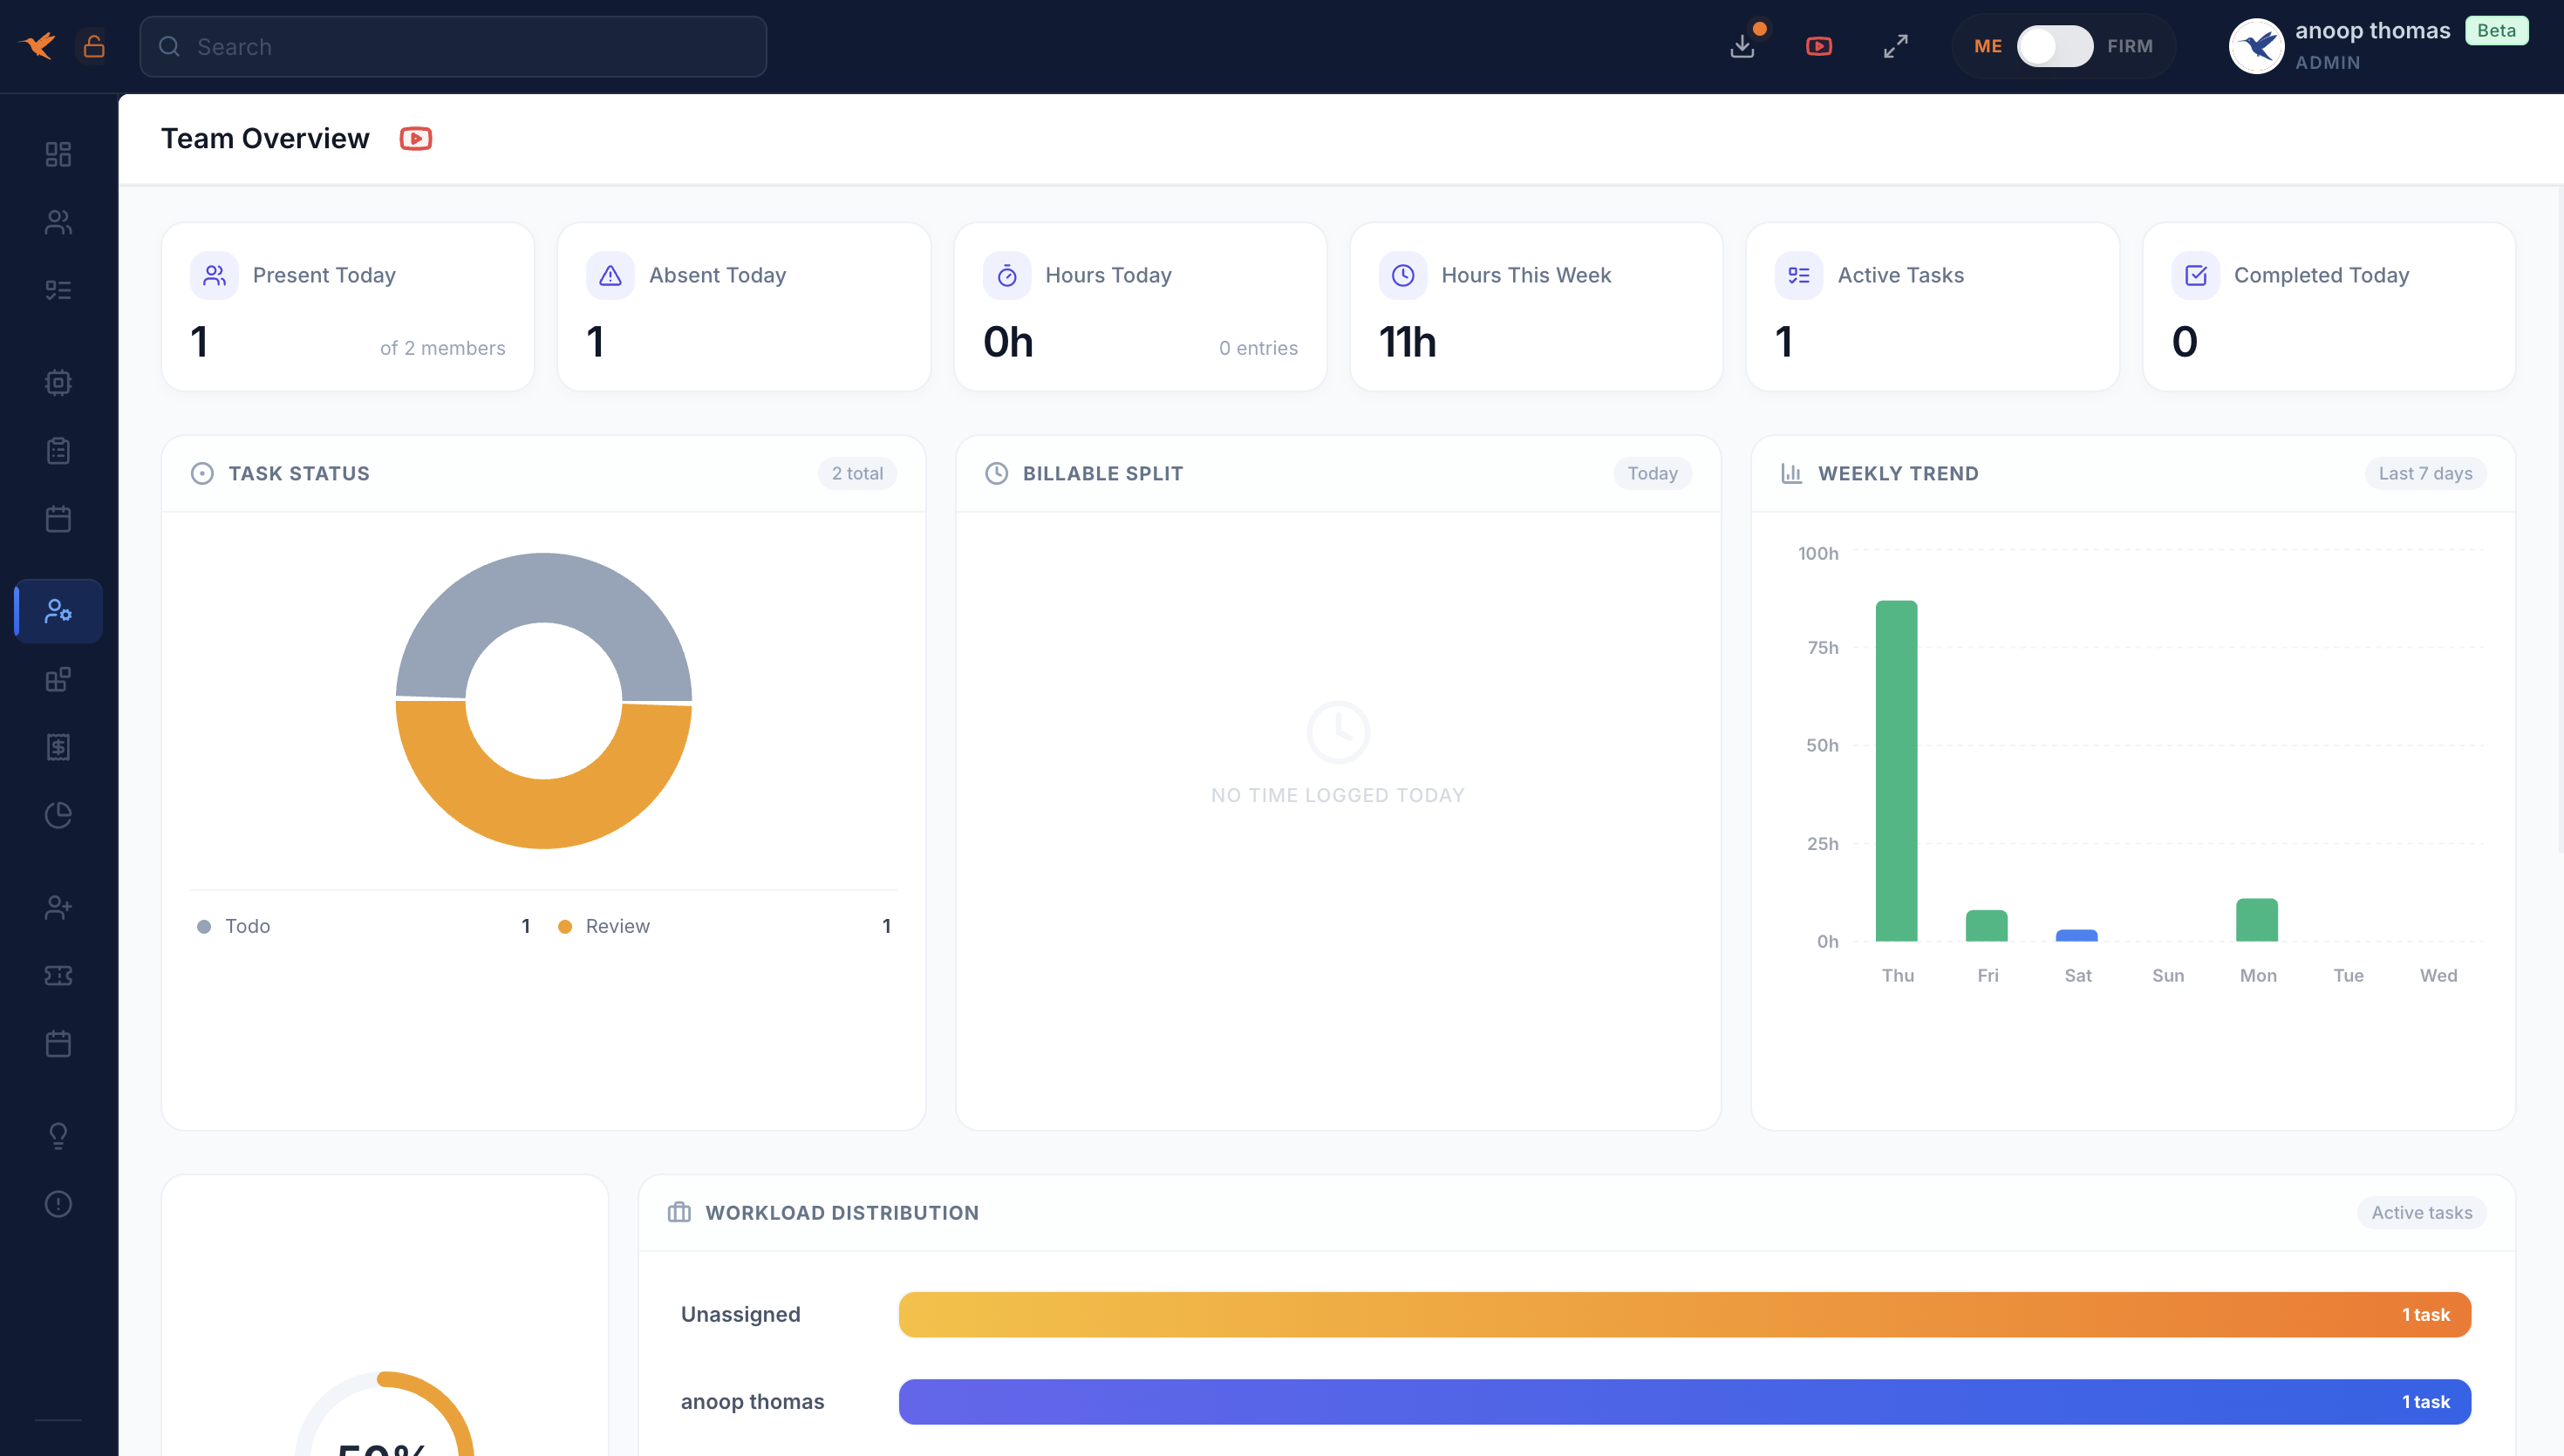Click the Last 7 days range badge
2564x1456 pixels.
[x=2424, y=473]
